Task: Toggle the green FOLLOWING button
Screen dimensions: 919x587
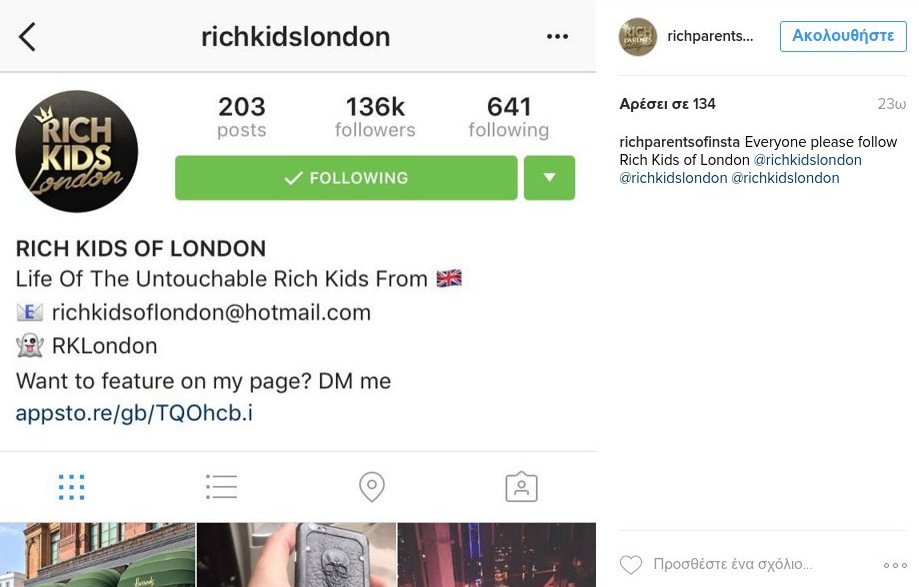Action: point(346,178)
